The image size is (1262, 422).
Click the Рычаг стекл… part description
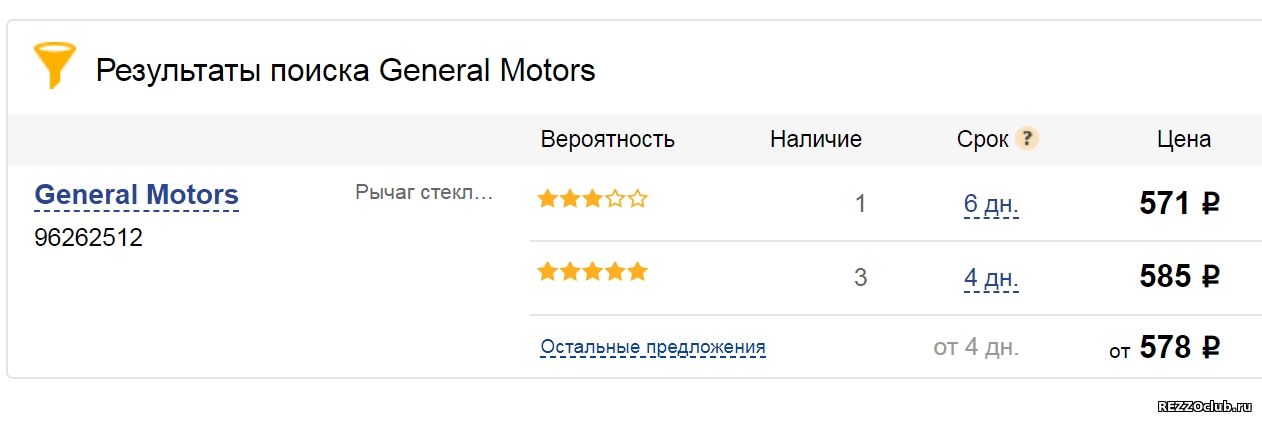coord(425,192)
